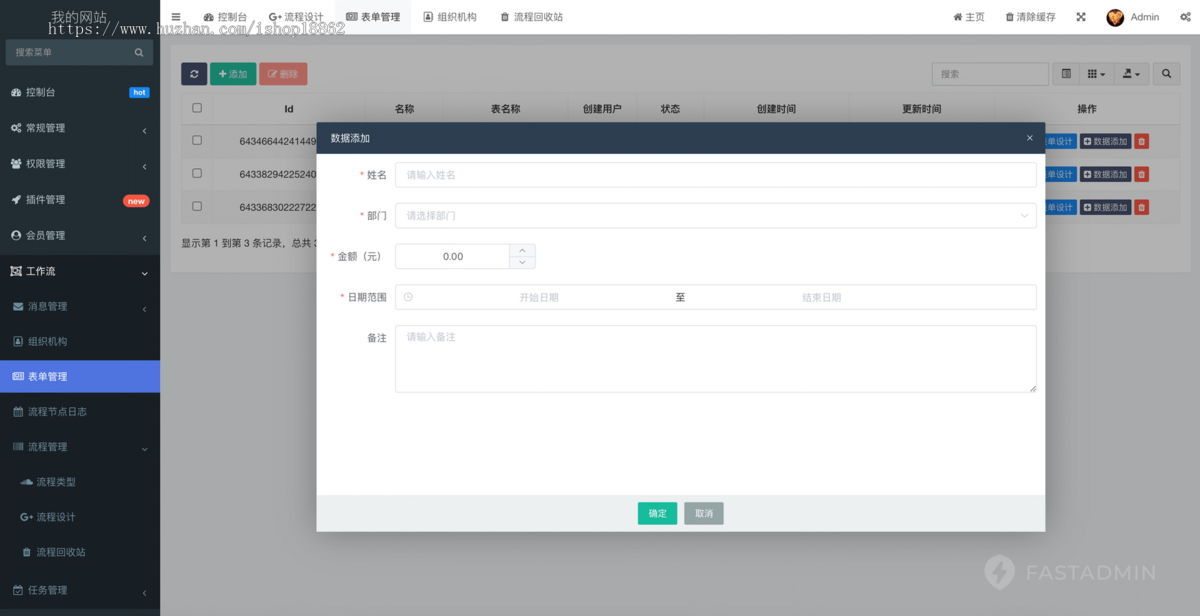This screenshot has width=1200, height=616.
Task: Check the checkbox of the first table row
Action: (197, 140)
